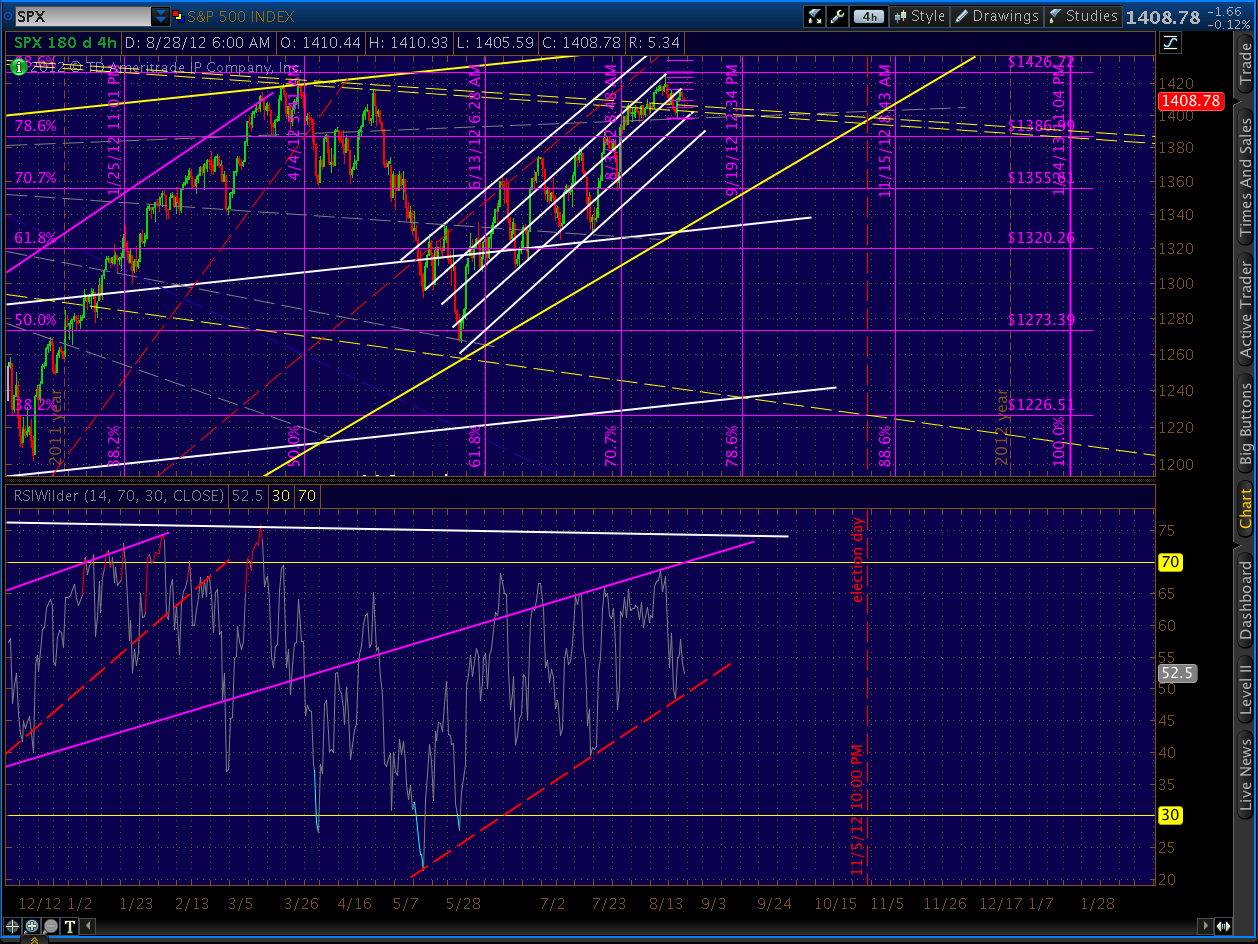Image resolution: width=1258 pixels, height=944 pixels.
Task: Open the Drawings menu
Action: (x=996, y=16)
